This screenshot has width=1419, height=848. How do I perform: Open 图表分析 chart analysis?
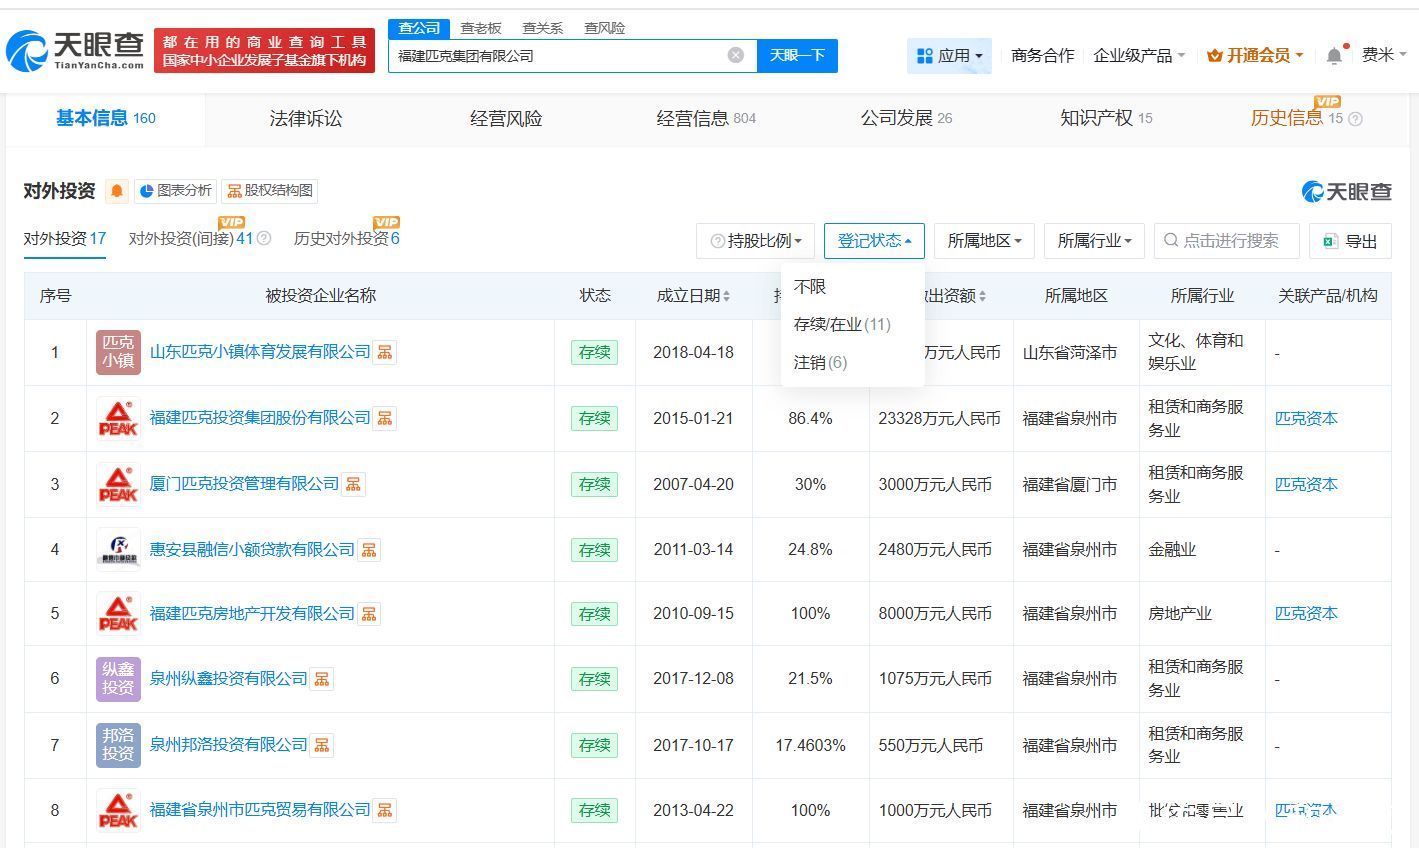(x=175, y=190)
